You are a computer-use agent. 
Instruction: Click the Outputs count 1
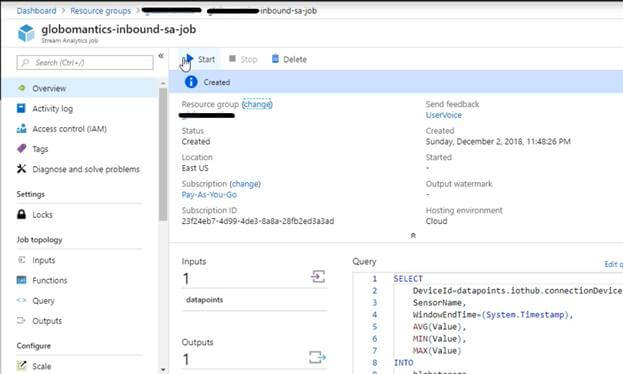[186, 359]
